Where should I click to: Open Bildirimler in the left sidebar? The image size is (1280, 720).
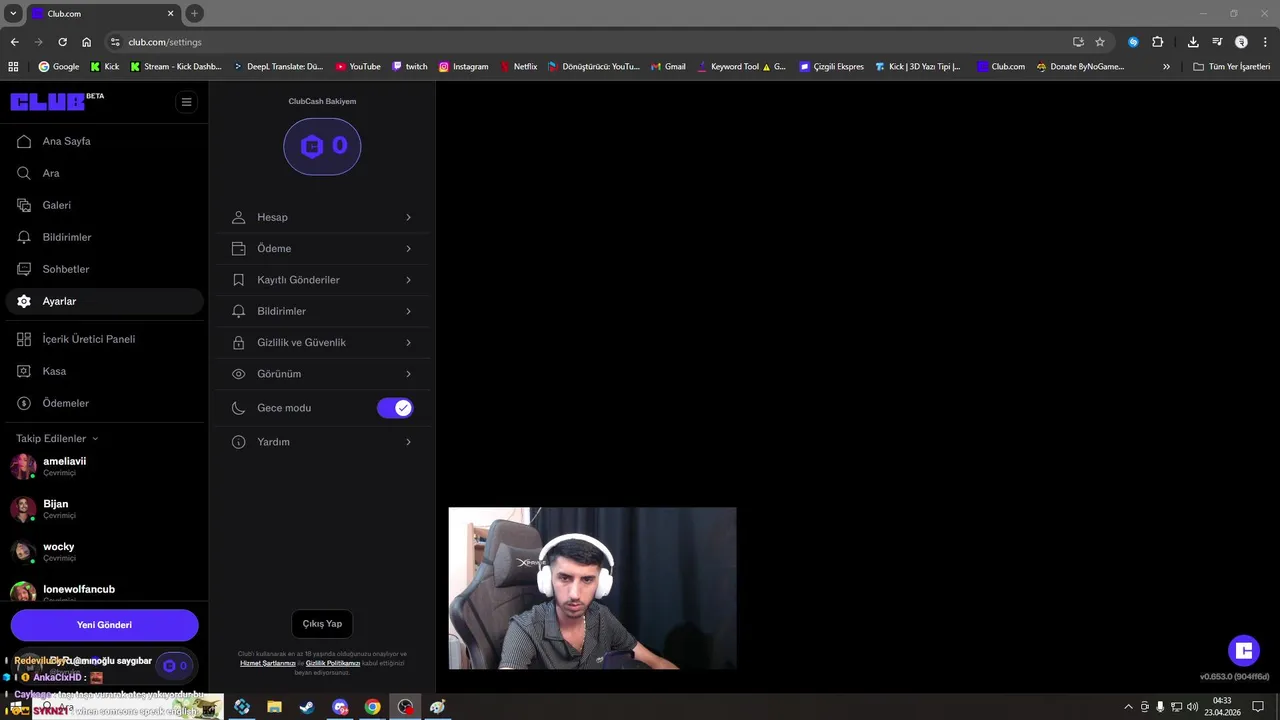click(x=104, y=237)
